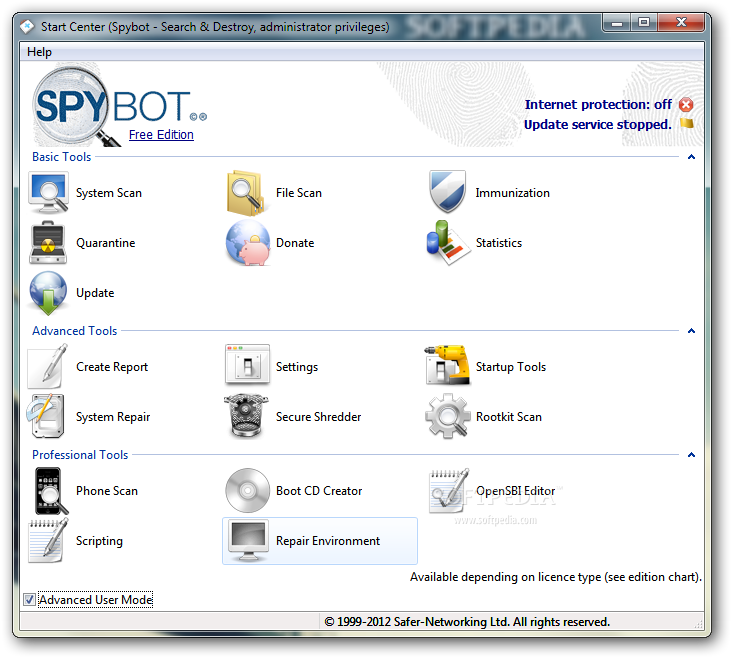
Task: Click the Advanced Tools section heading
Action: [75, 331]
